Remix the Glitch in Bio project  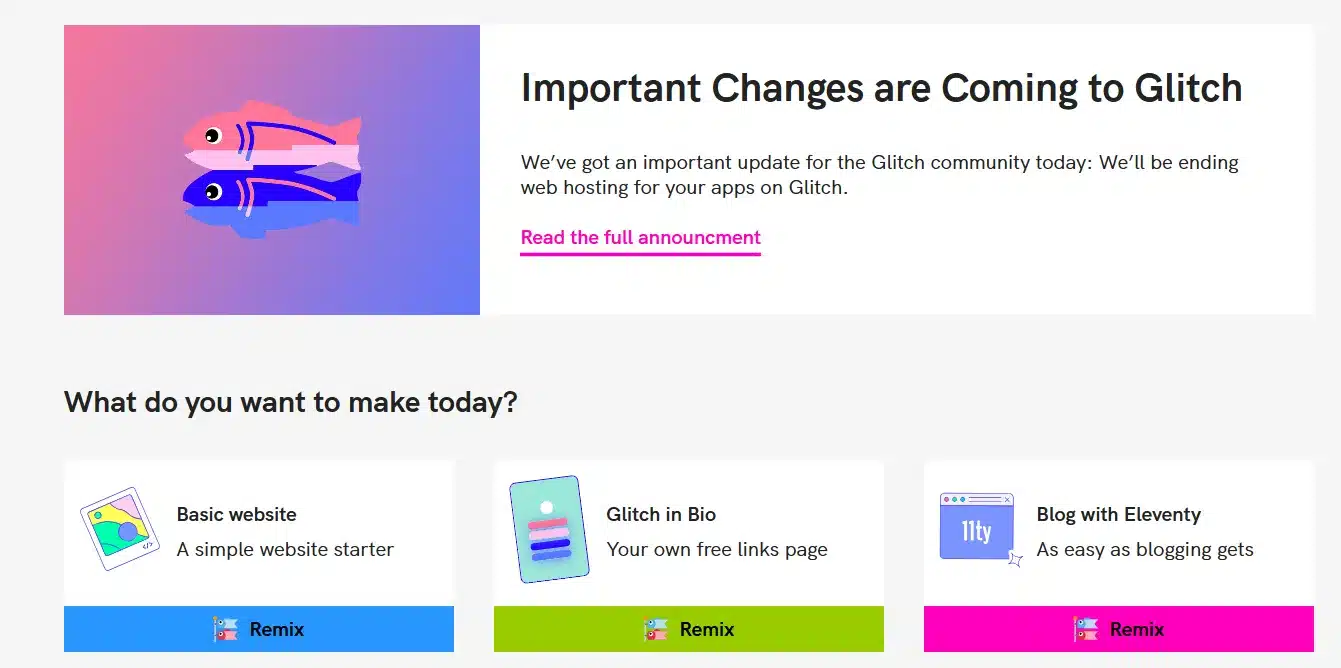[x=689, y=629]
